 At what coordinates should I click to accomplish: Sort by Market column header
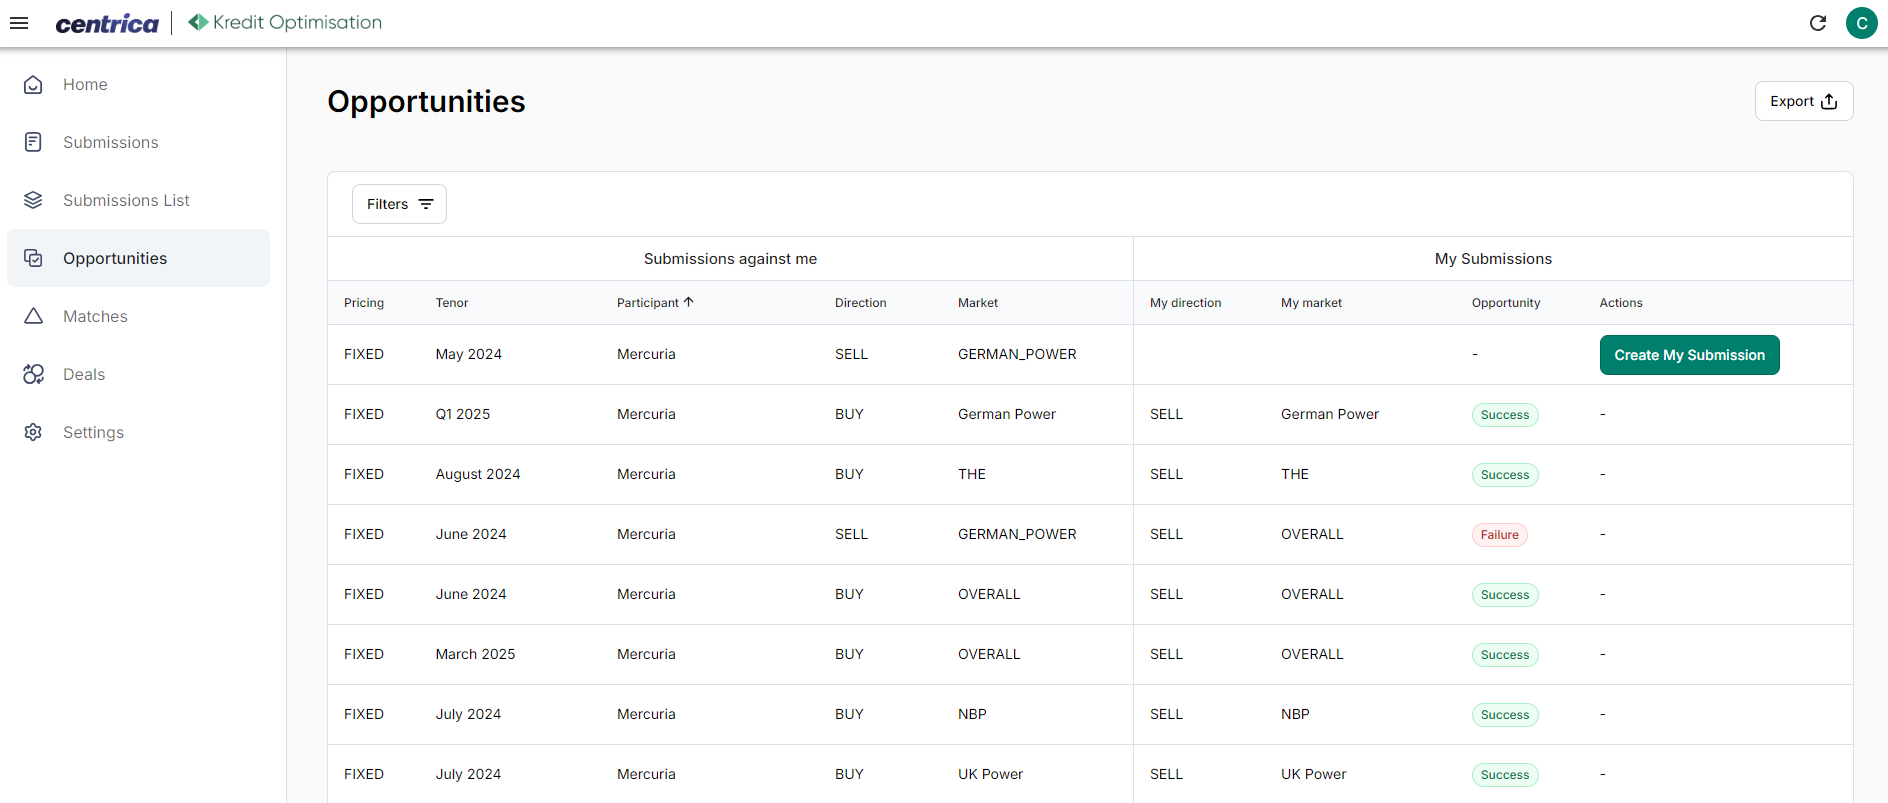[978, 303]
